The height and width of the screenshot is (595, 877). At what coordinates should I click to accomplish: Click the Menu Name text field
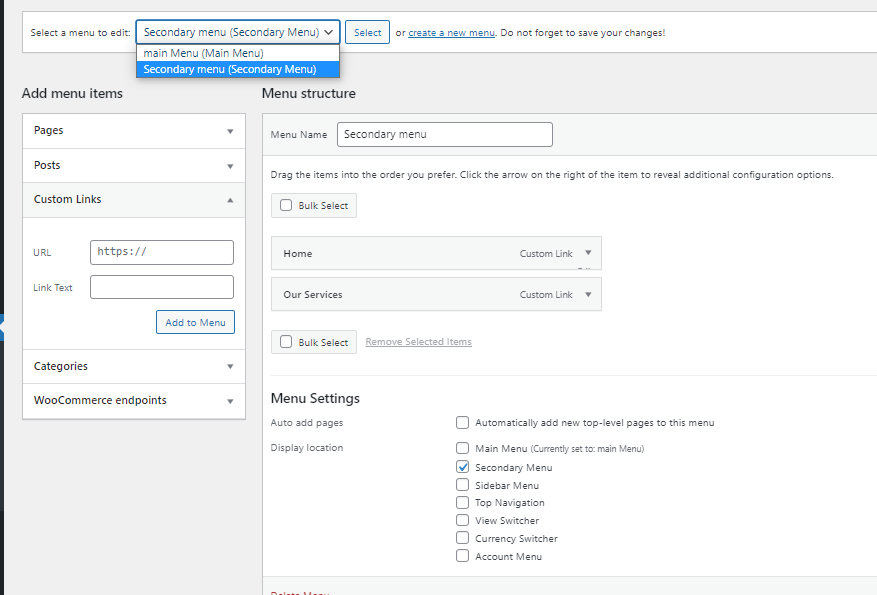pos(445,134)
